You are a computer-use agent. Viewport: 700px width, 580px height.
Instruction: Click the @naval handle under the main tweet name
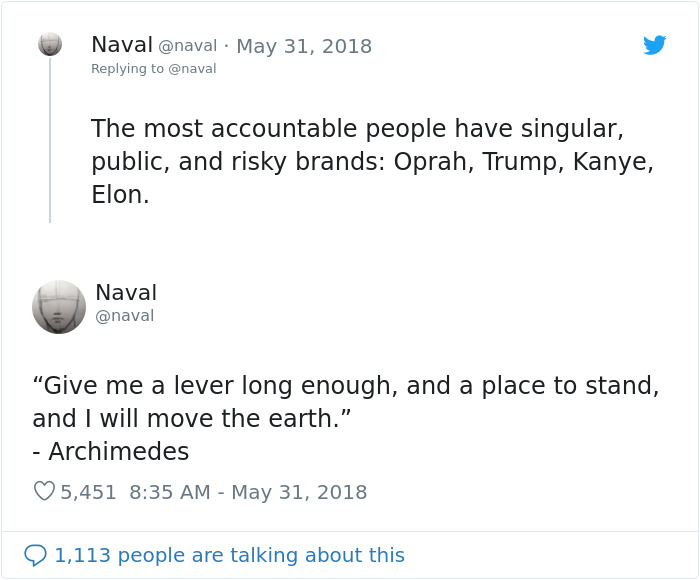[x=124, y=316]
